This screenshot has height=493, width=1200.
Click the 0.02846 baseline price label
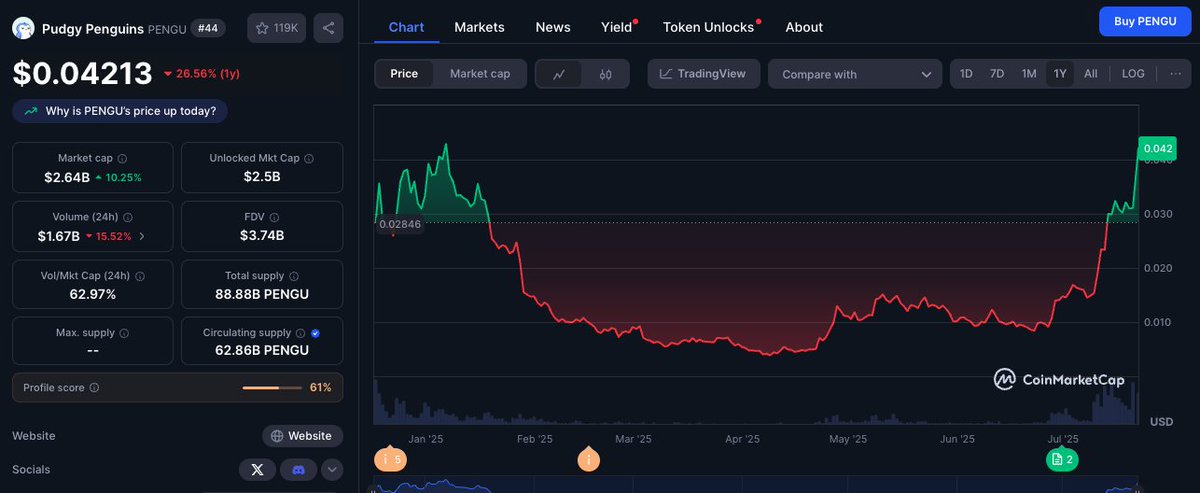pos(400,224)
